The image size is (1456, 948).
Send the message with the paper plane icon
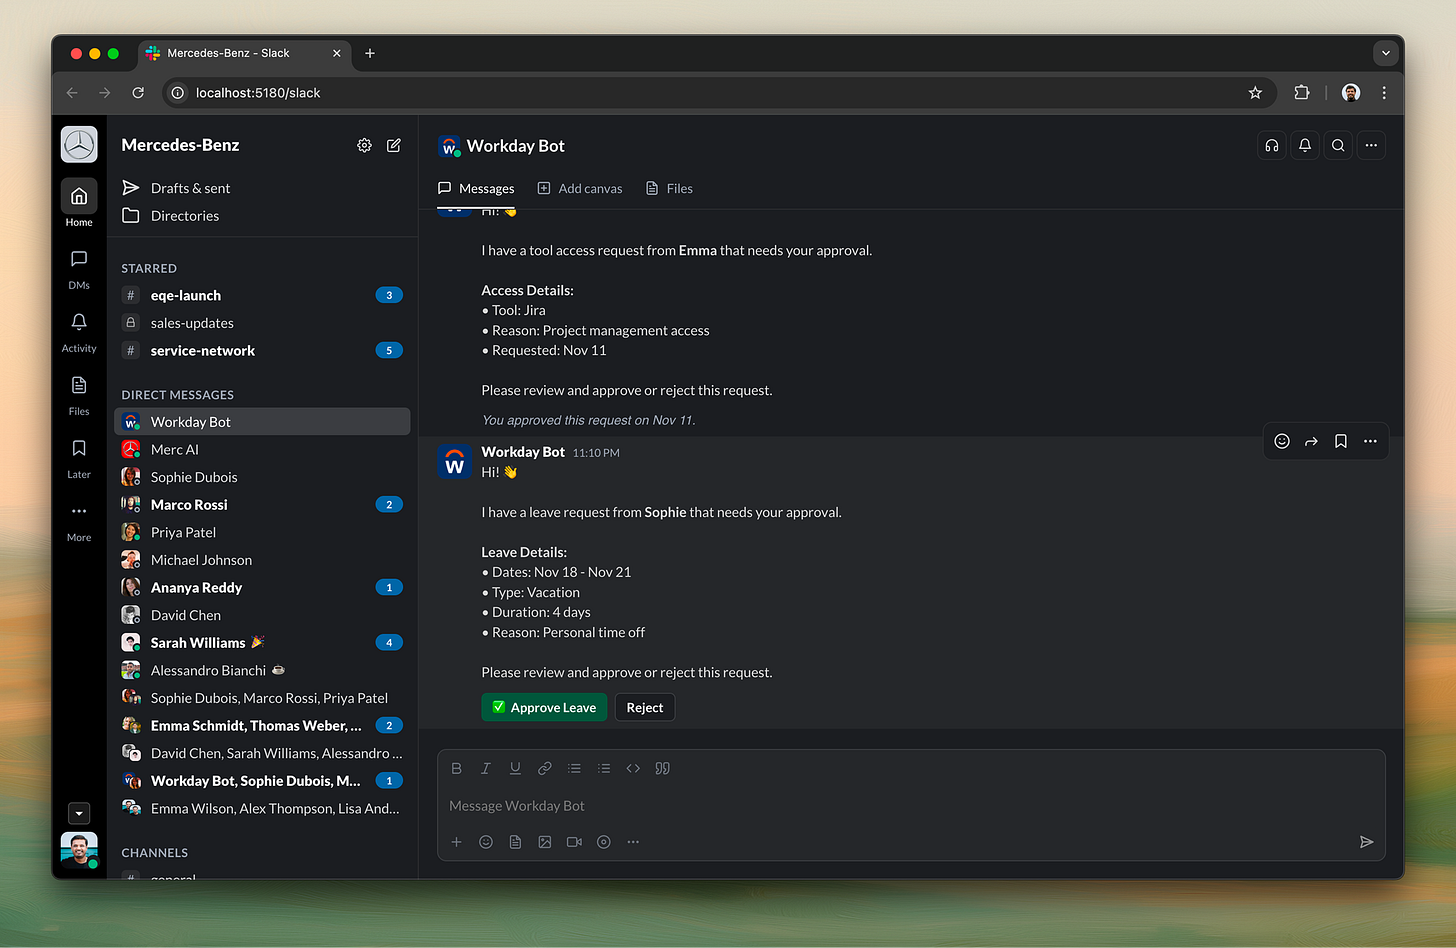coord(1366,841)
